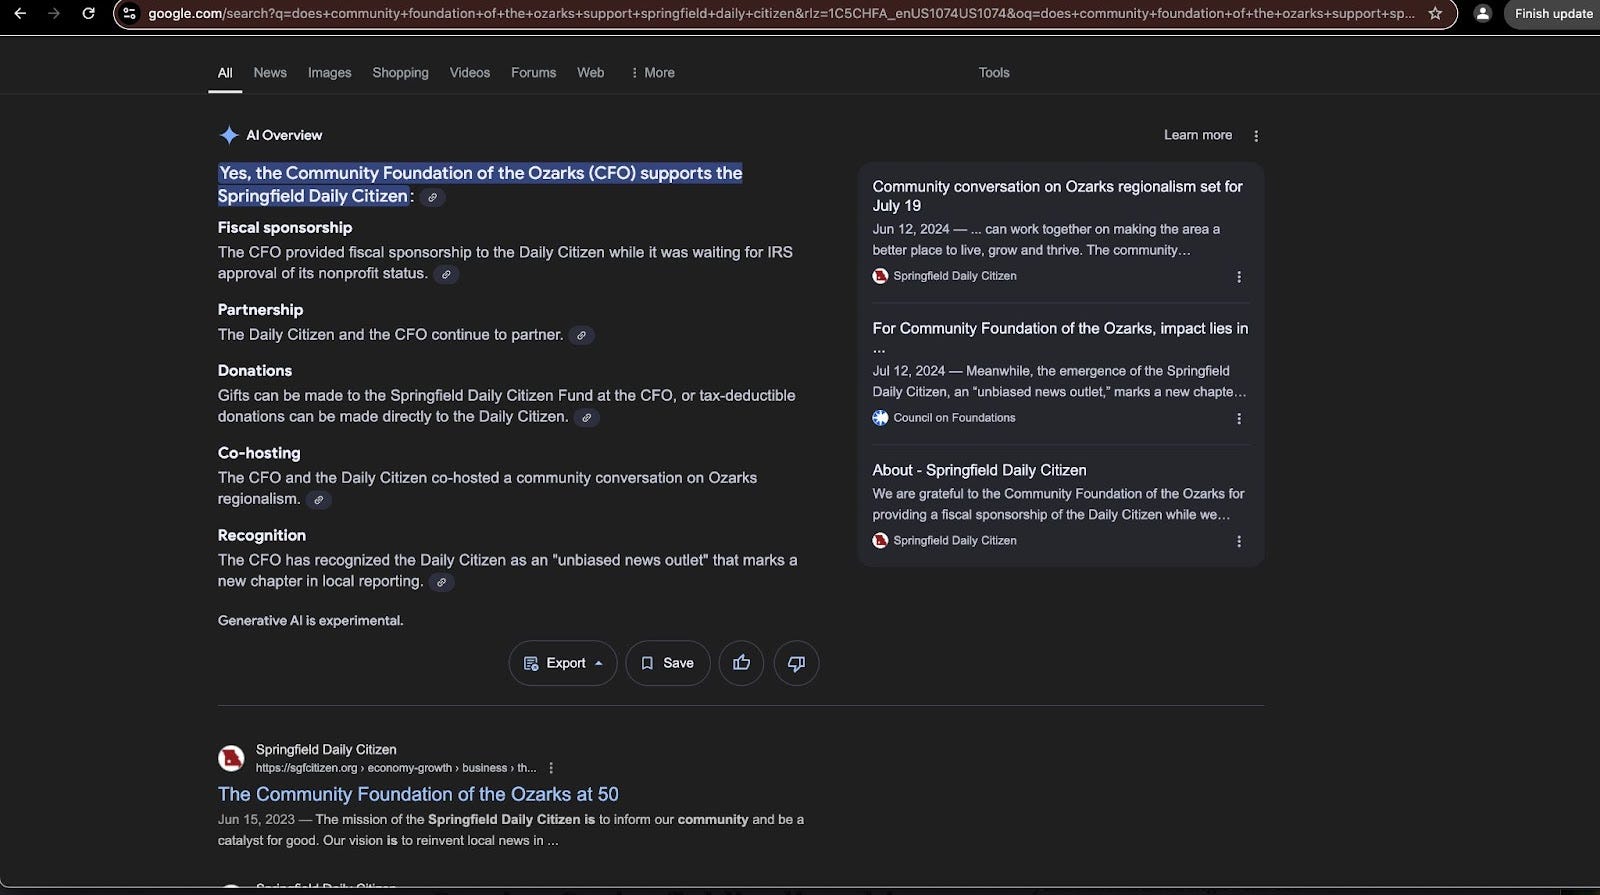Click source link icon after headline sentence
The image size is (1600, 895).
click(x=432, y=198)
